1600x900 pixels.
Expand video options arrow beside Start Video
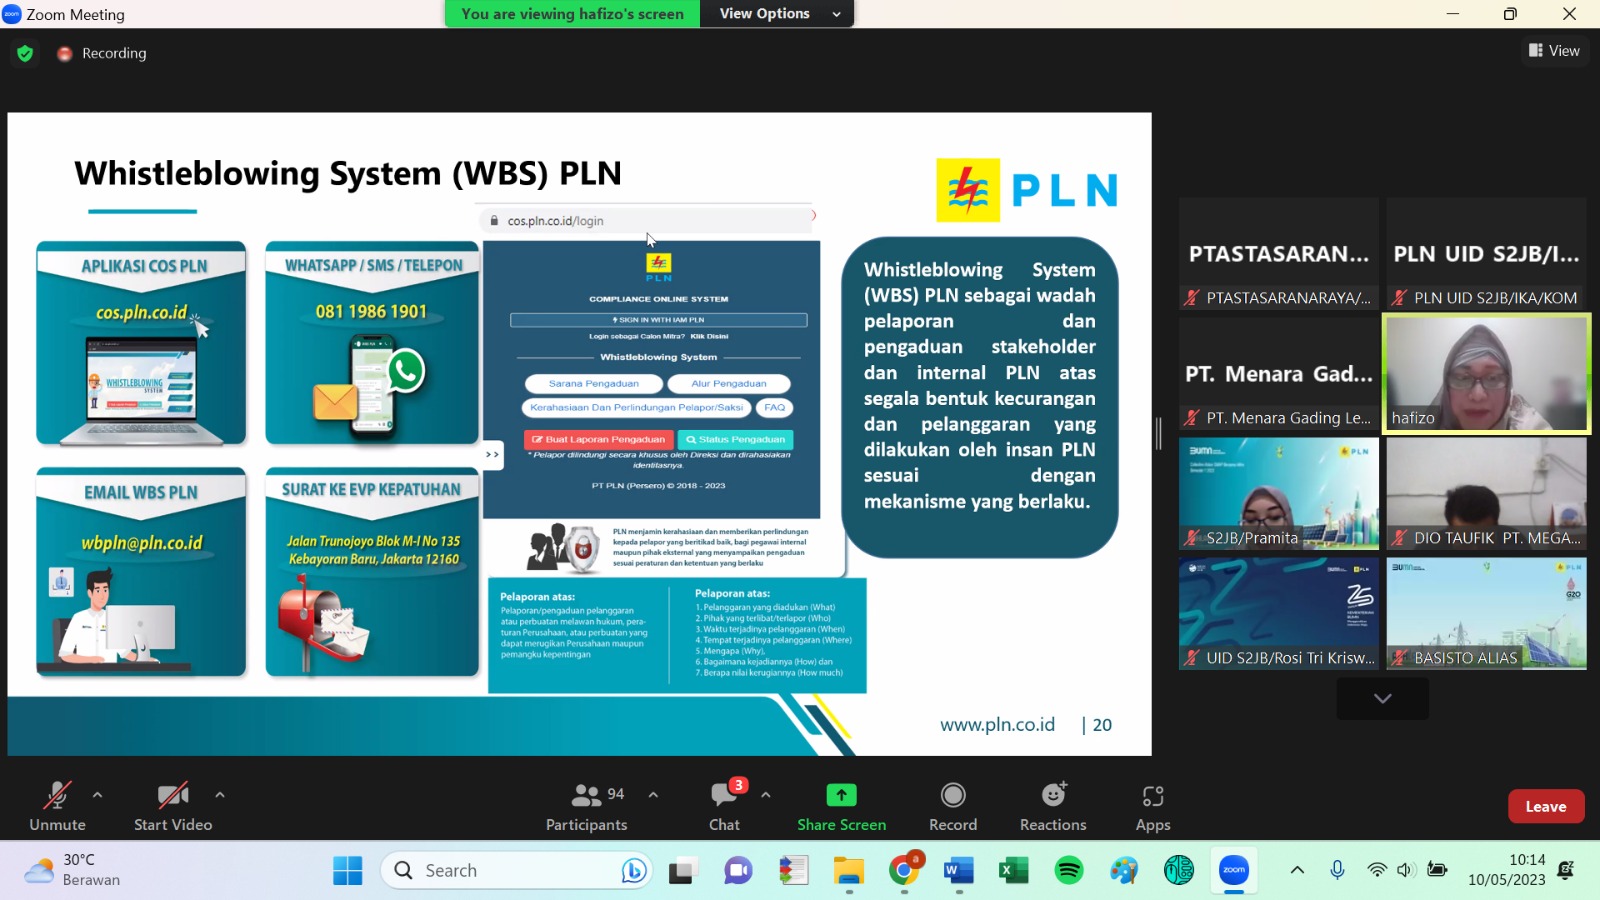tap(220, 795)
